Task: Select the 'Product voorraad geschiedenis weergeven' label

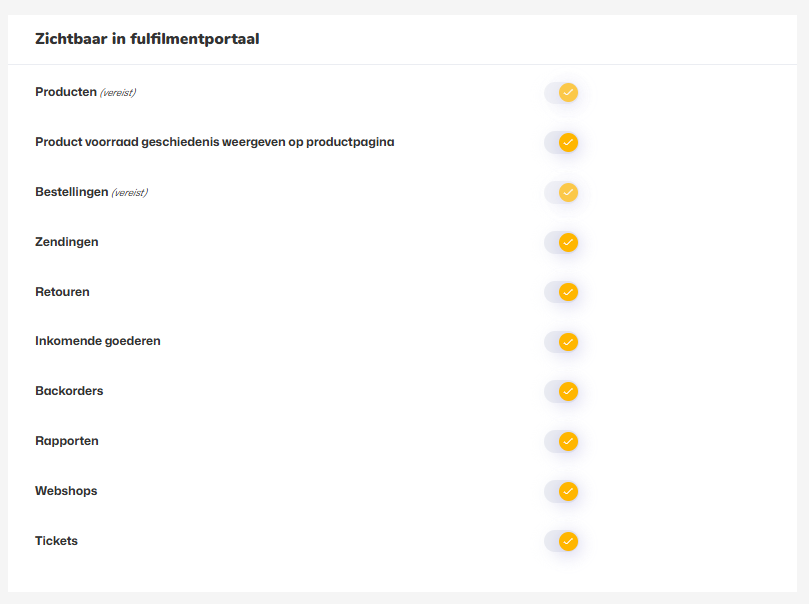Action: coord(214,142)
